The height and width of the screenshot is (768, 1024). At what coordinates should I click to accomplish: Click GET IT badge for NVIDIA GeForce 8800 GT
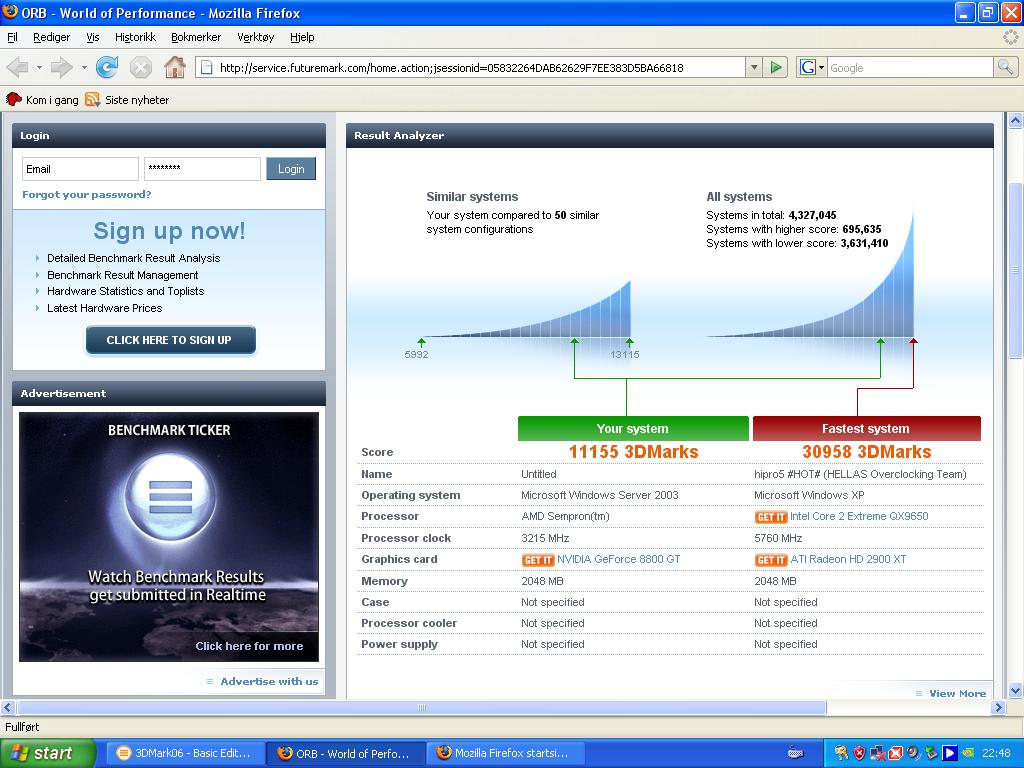pos(538,560)
